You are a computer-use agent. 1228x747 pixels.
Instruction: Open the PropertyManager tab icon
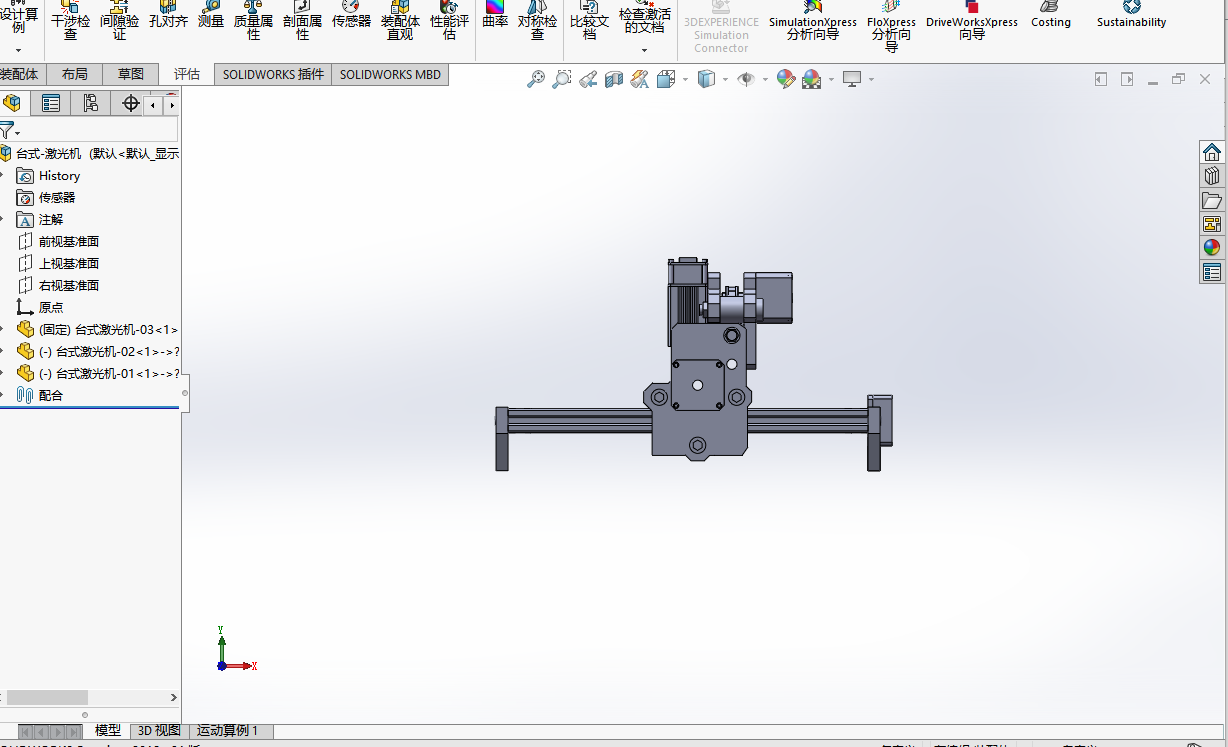(51, 103)
